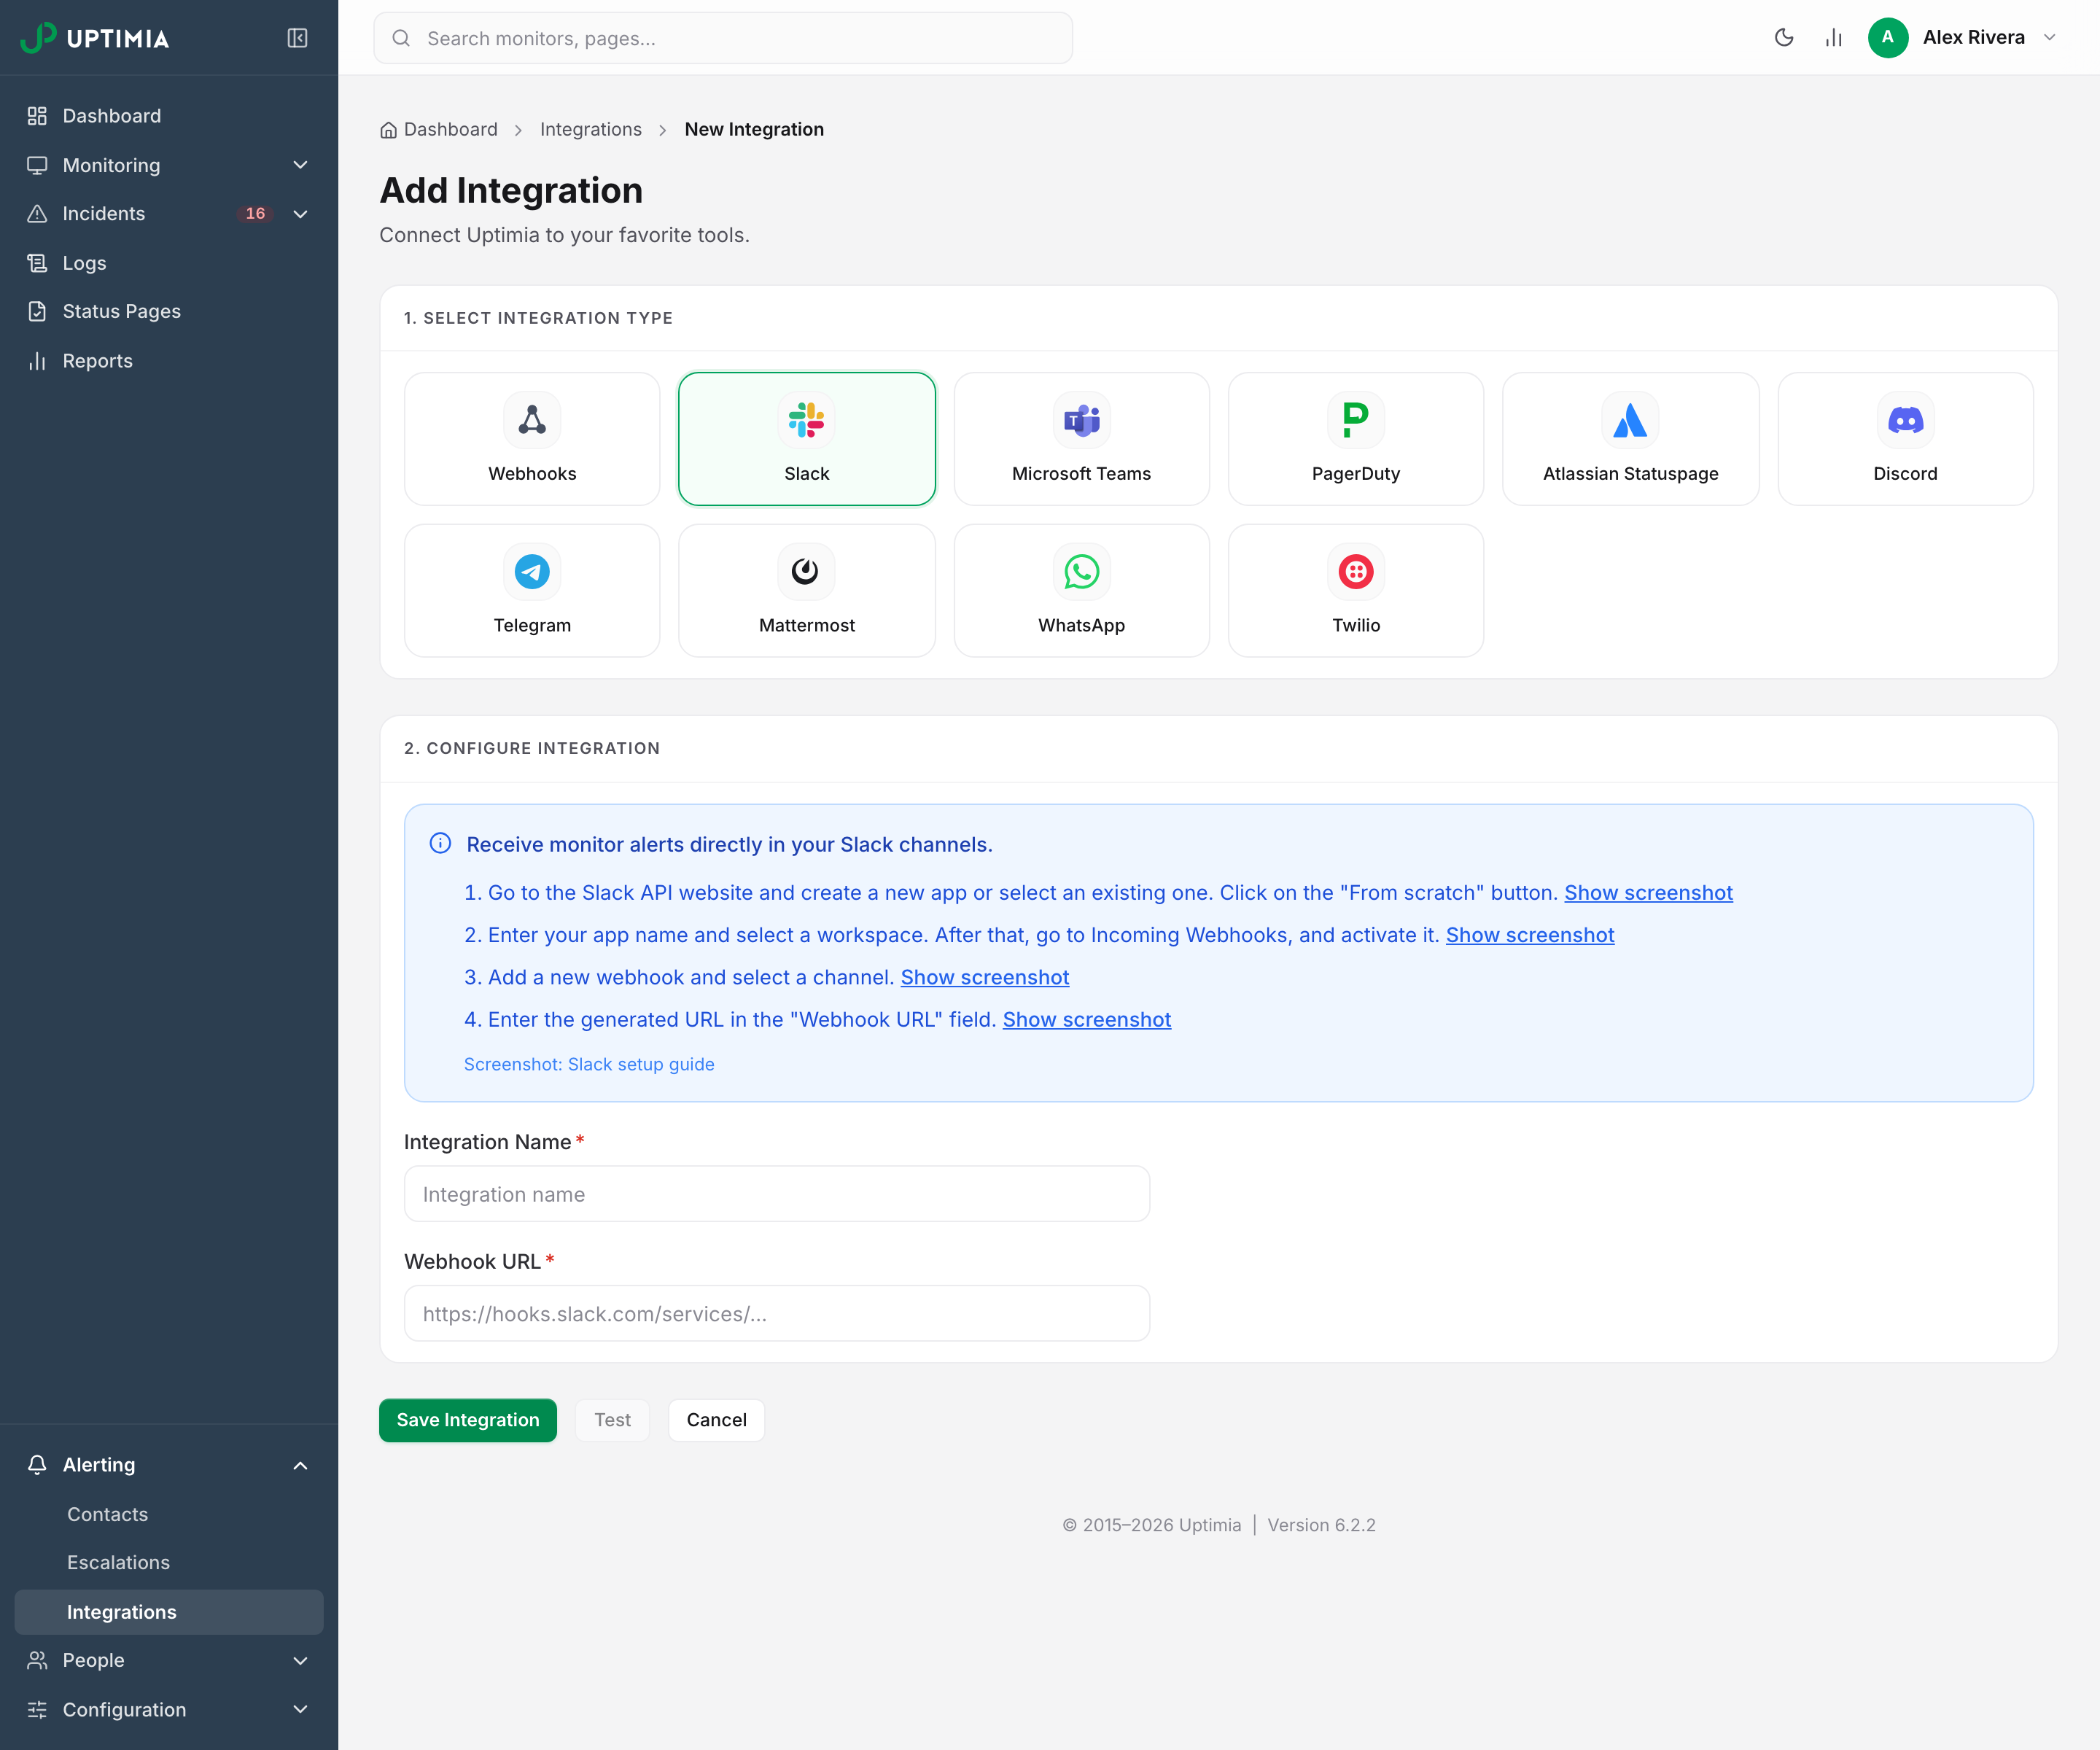Open Contacts under Alerting

point(169,1514)
